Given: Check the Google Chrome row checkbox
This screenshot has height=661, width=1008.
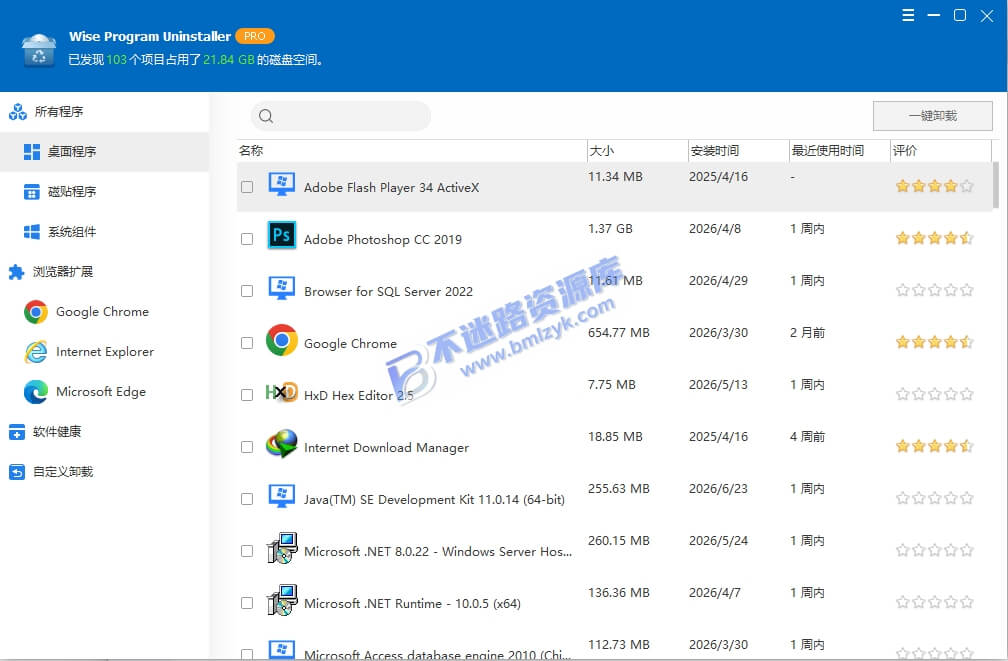Looking at the screenshot, I should [x=247, y=343].
